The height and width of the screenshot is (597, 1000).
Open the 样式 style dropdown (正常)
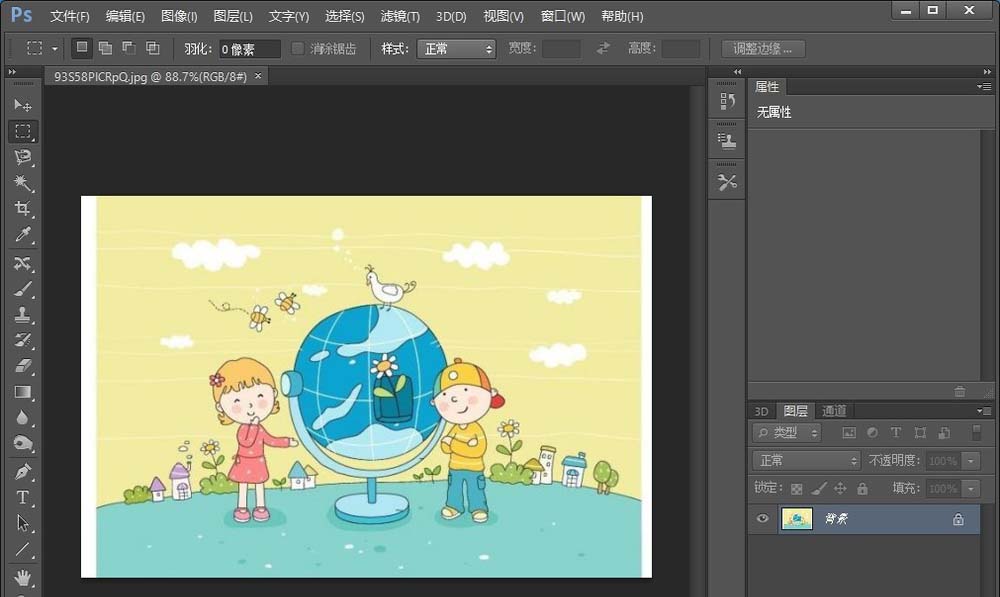457,48
